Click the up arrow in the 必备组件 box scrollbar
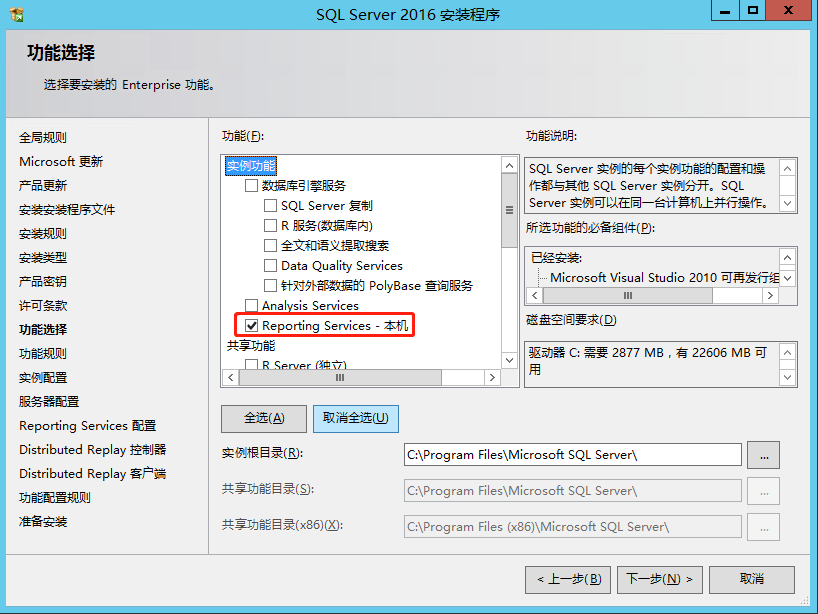The height and width of the screenshot is (614, 818). pos(788,258)
